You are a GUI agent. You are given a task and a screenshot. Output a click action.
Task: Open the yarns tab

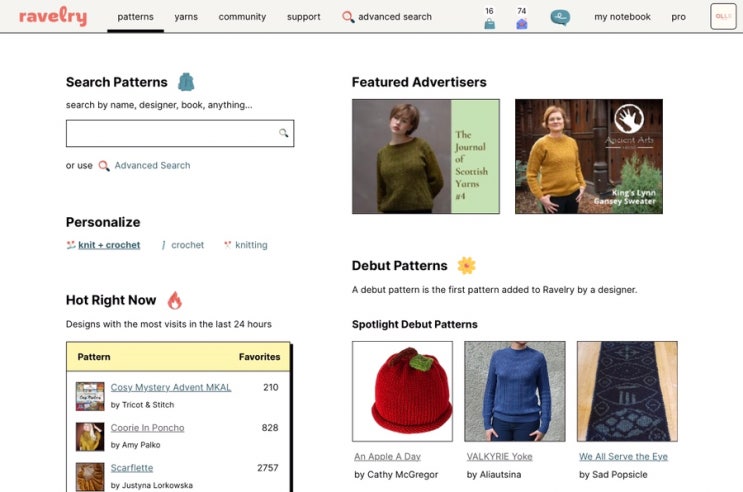tap(186, 17)
